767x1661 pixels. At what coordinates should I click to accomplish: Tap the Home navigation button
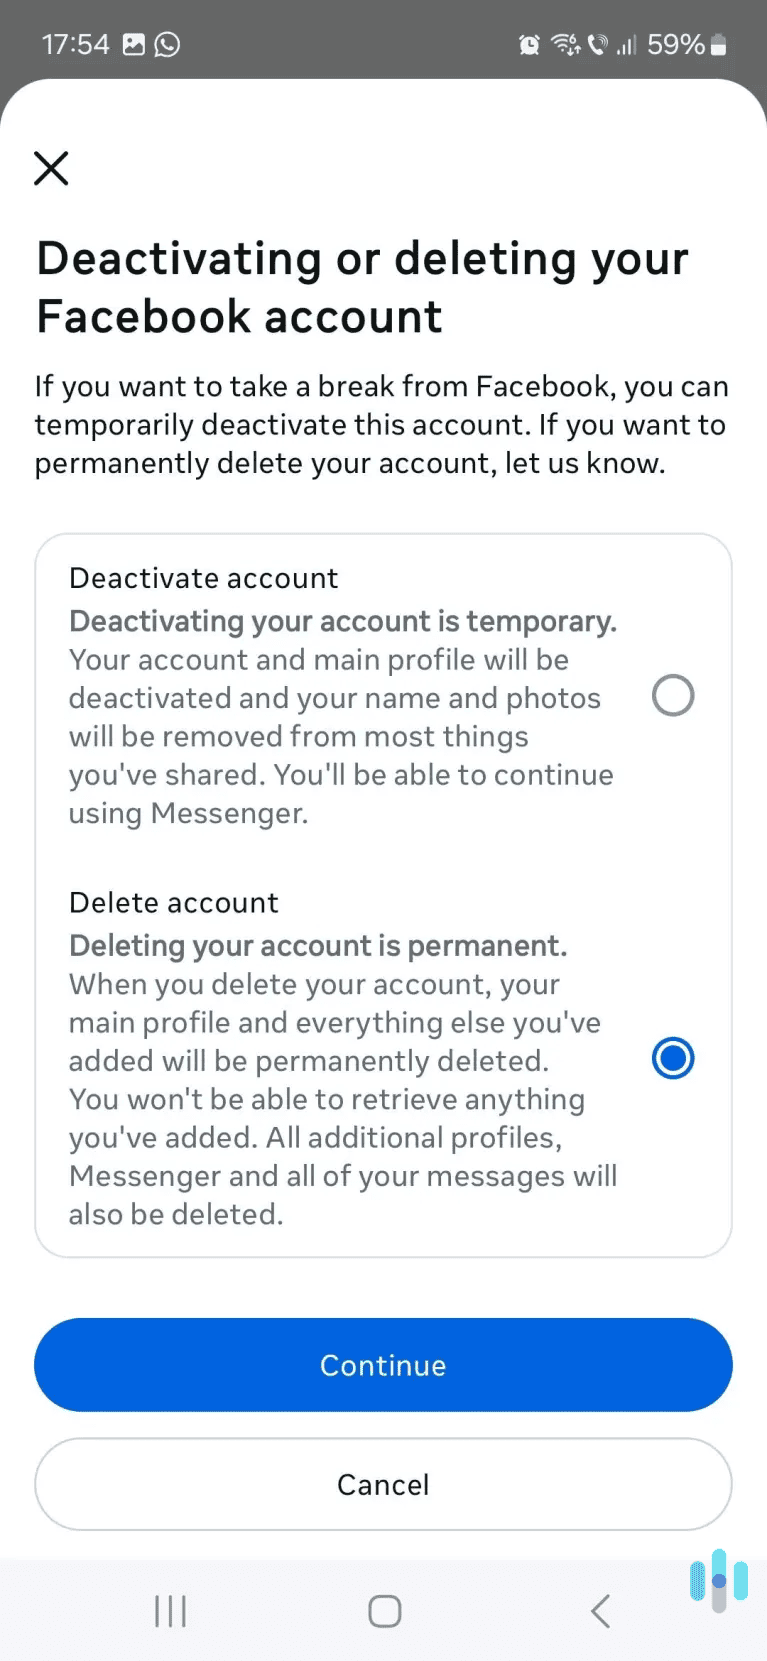(x=383, y=1611)
